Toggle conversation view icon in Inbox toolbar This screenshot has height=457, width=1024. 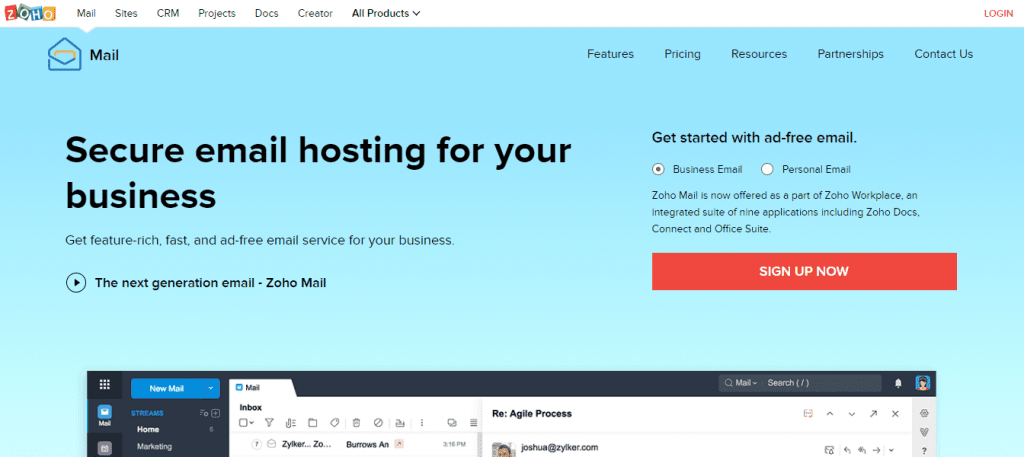point(452,422)
